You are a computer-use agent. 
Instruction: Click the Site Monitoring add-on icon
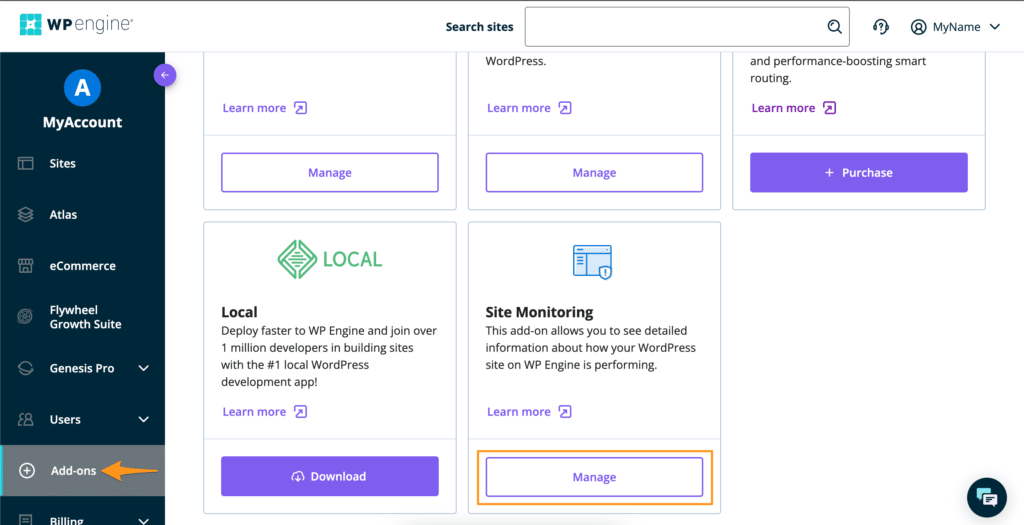[593, 261]
